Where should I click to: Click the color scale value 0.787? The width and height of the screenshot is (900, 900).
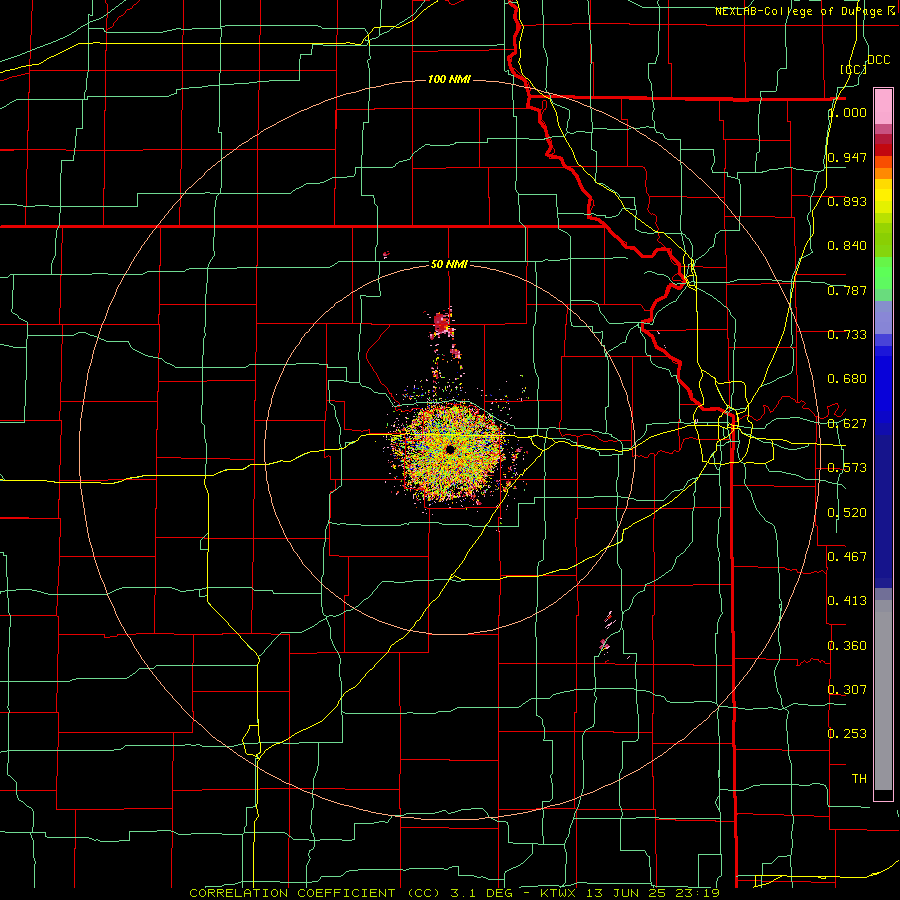coord(847,290)
